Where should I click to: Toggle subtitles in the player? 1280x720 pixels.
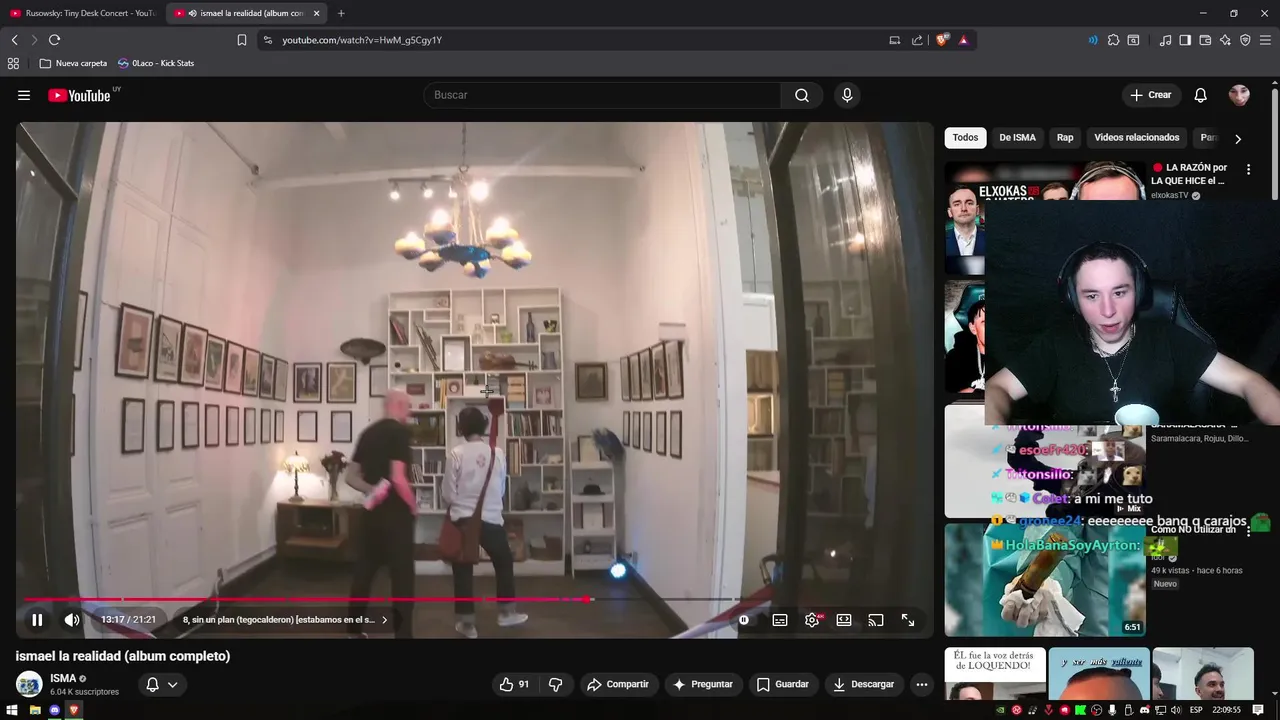[x=780, y=620]
